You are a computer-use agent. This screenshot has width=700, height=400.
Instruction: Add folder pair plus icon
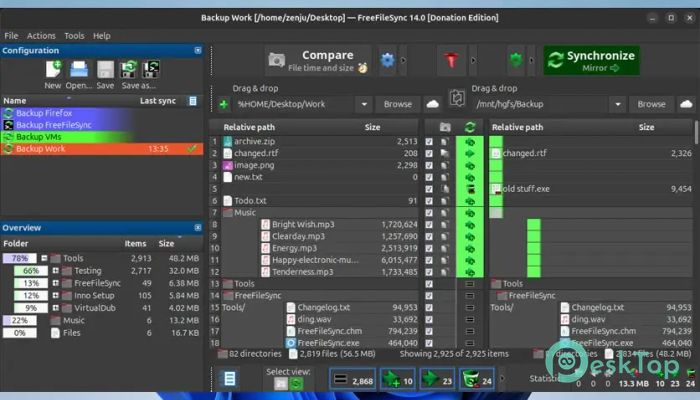(x=224, y=104)
